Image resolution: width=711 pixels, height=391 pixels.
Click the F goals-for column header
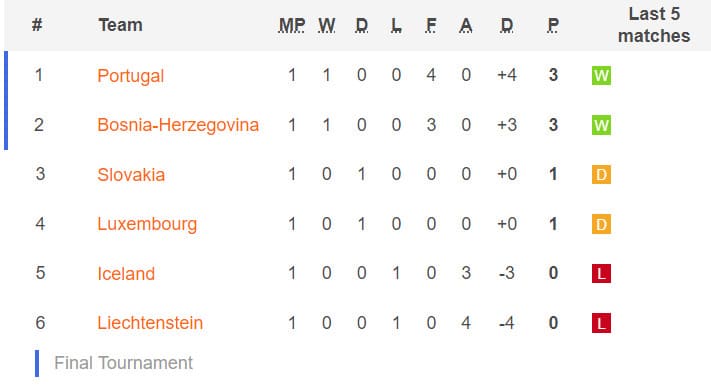[x=431, y=25]
